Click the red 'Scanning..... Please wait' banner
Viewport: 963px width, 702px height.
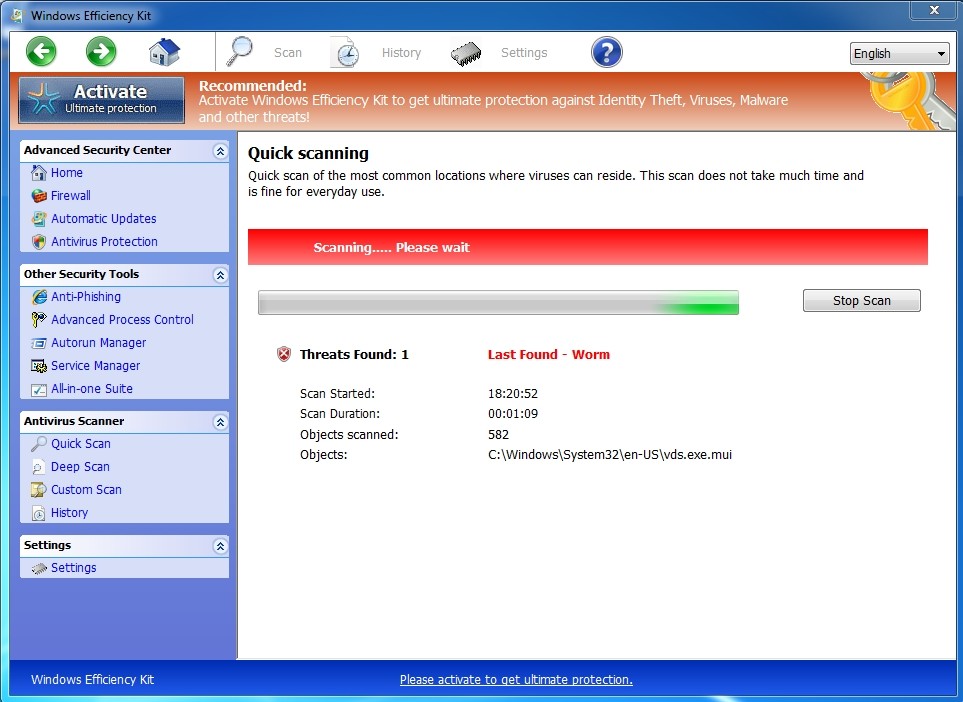coord(588,247)
